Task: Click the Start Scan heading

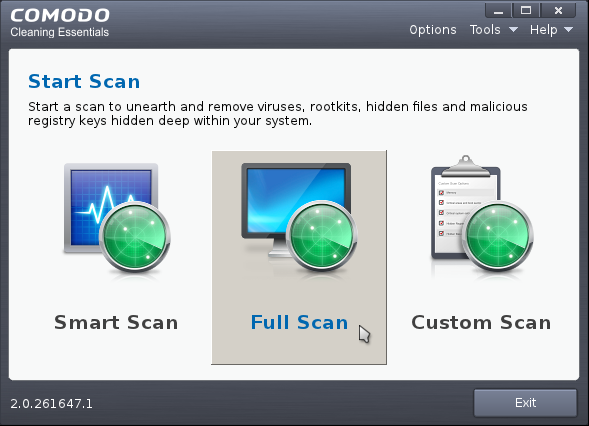Action: point(84,82)
